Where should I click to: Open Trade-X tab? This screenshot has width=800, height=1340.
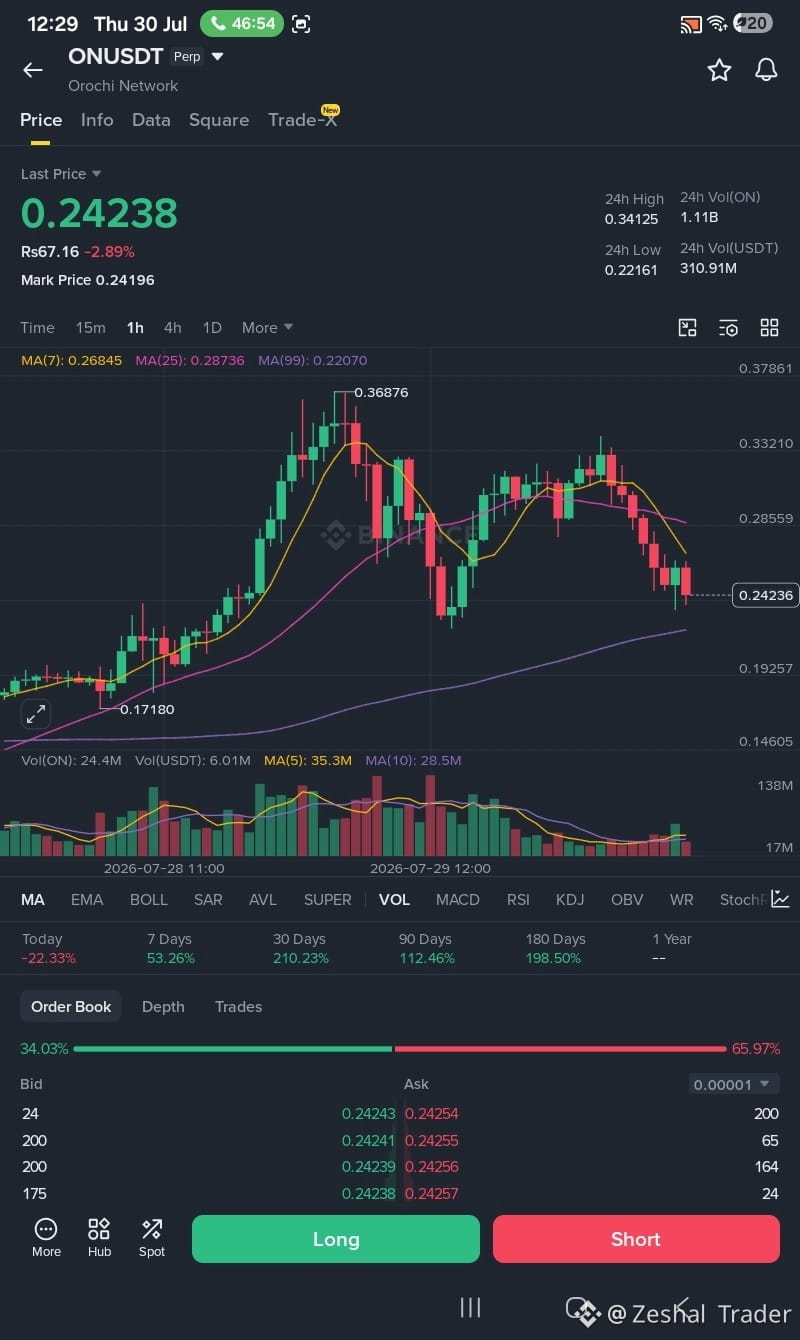click(x=302, y=120)
